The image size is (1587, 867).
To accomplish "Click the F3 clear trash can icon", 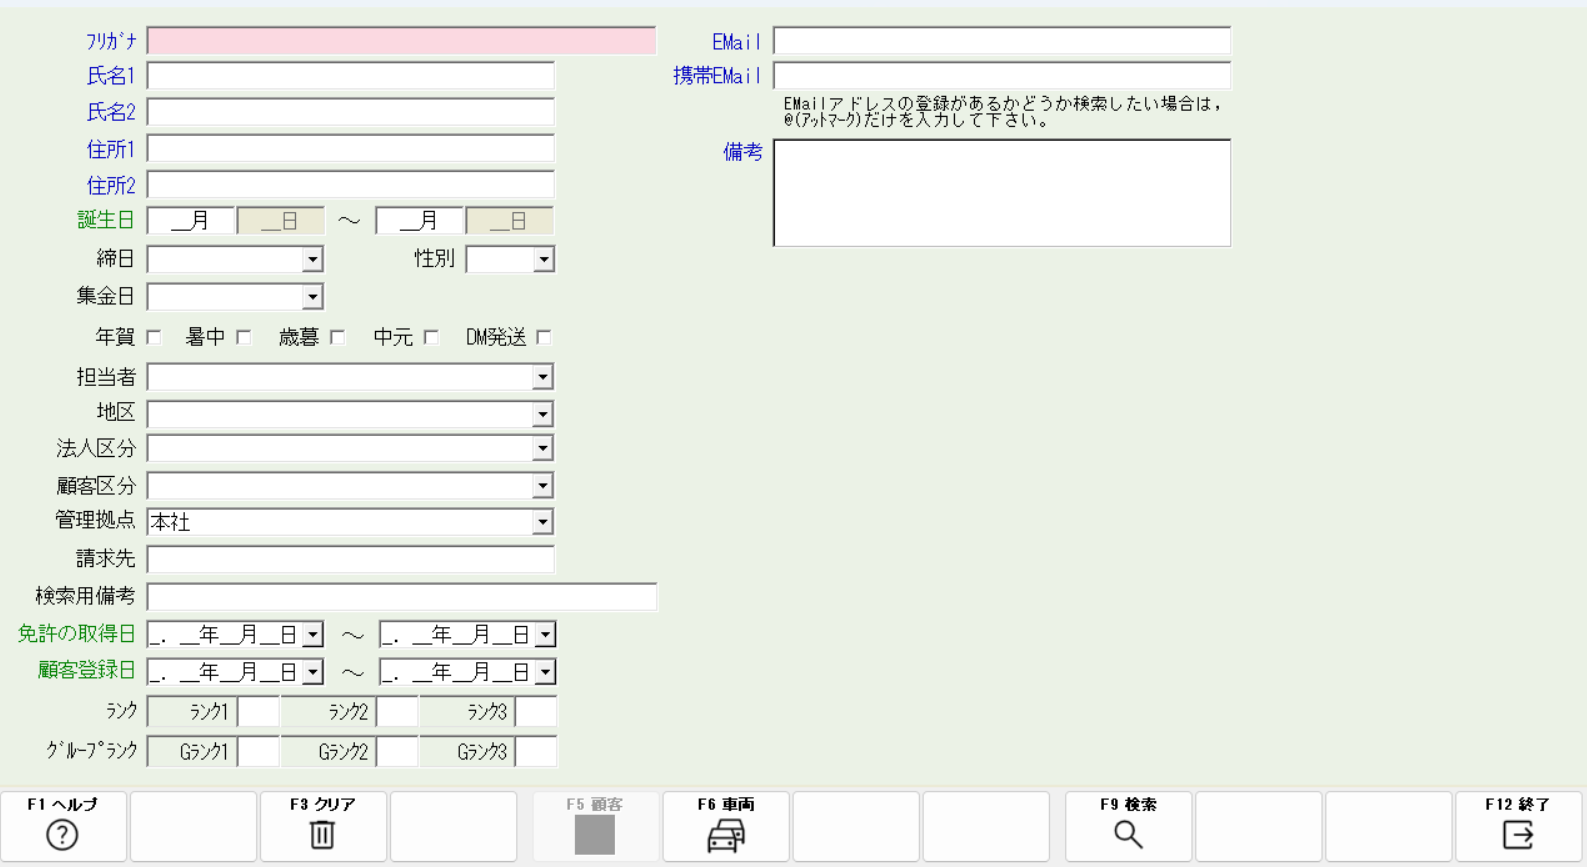I will pyautogui.click(x=322, y=834).
